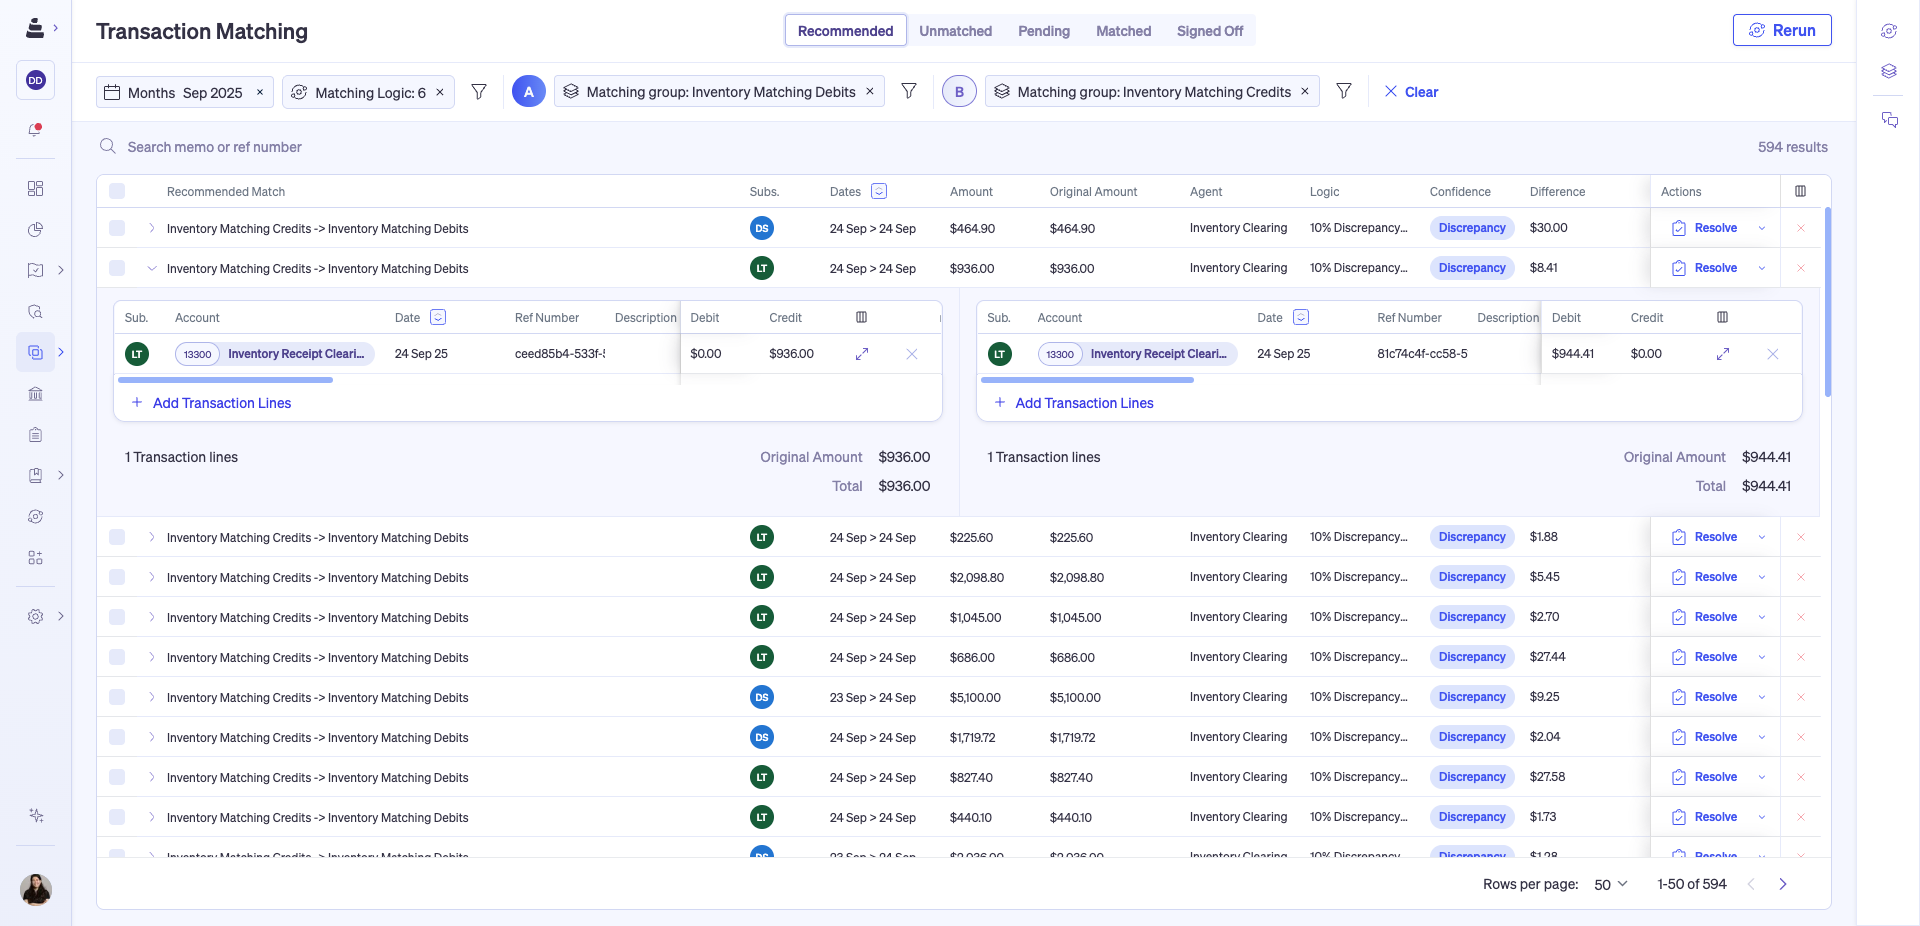Select the pie chart reports icon in sidebar
This screenshot has width=1920, height=926.
tap(35, 229)
